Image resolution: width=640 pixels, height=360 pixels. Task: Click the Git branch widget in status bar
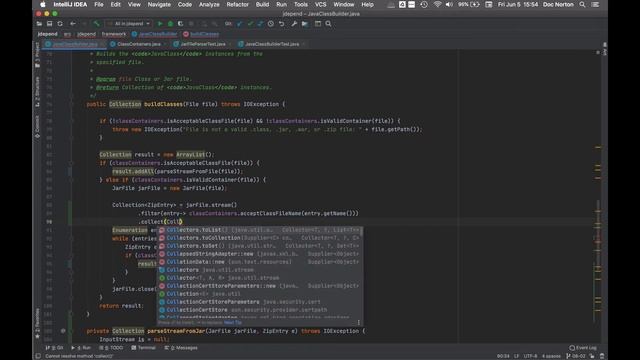[x=576, y=356]
